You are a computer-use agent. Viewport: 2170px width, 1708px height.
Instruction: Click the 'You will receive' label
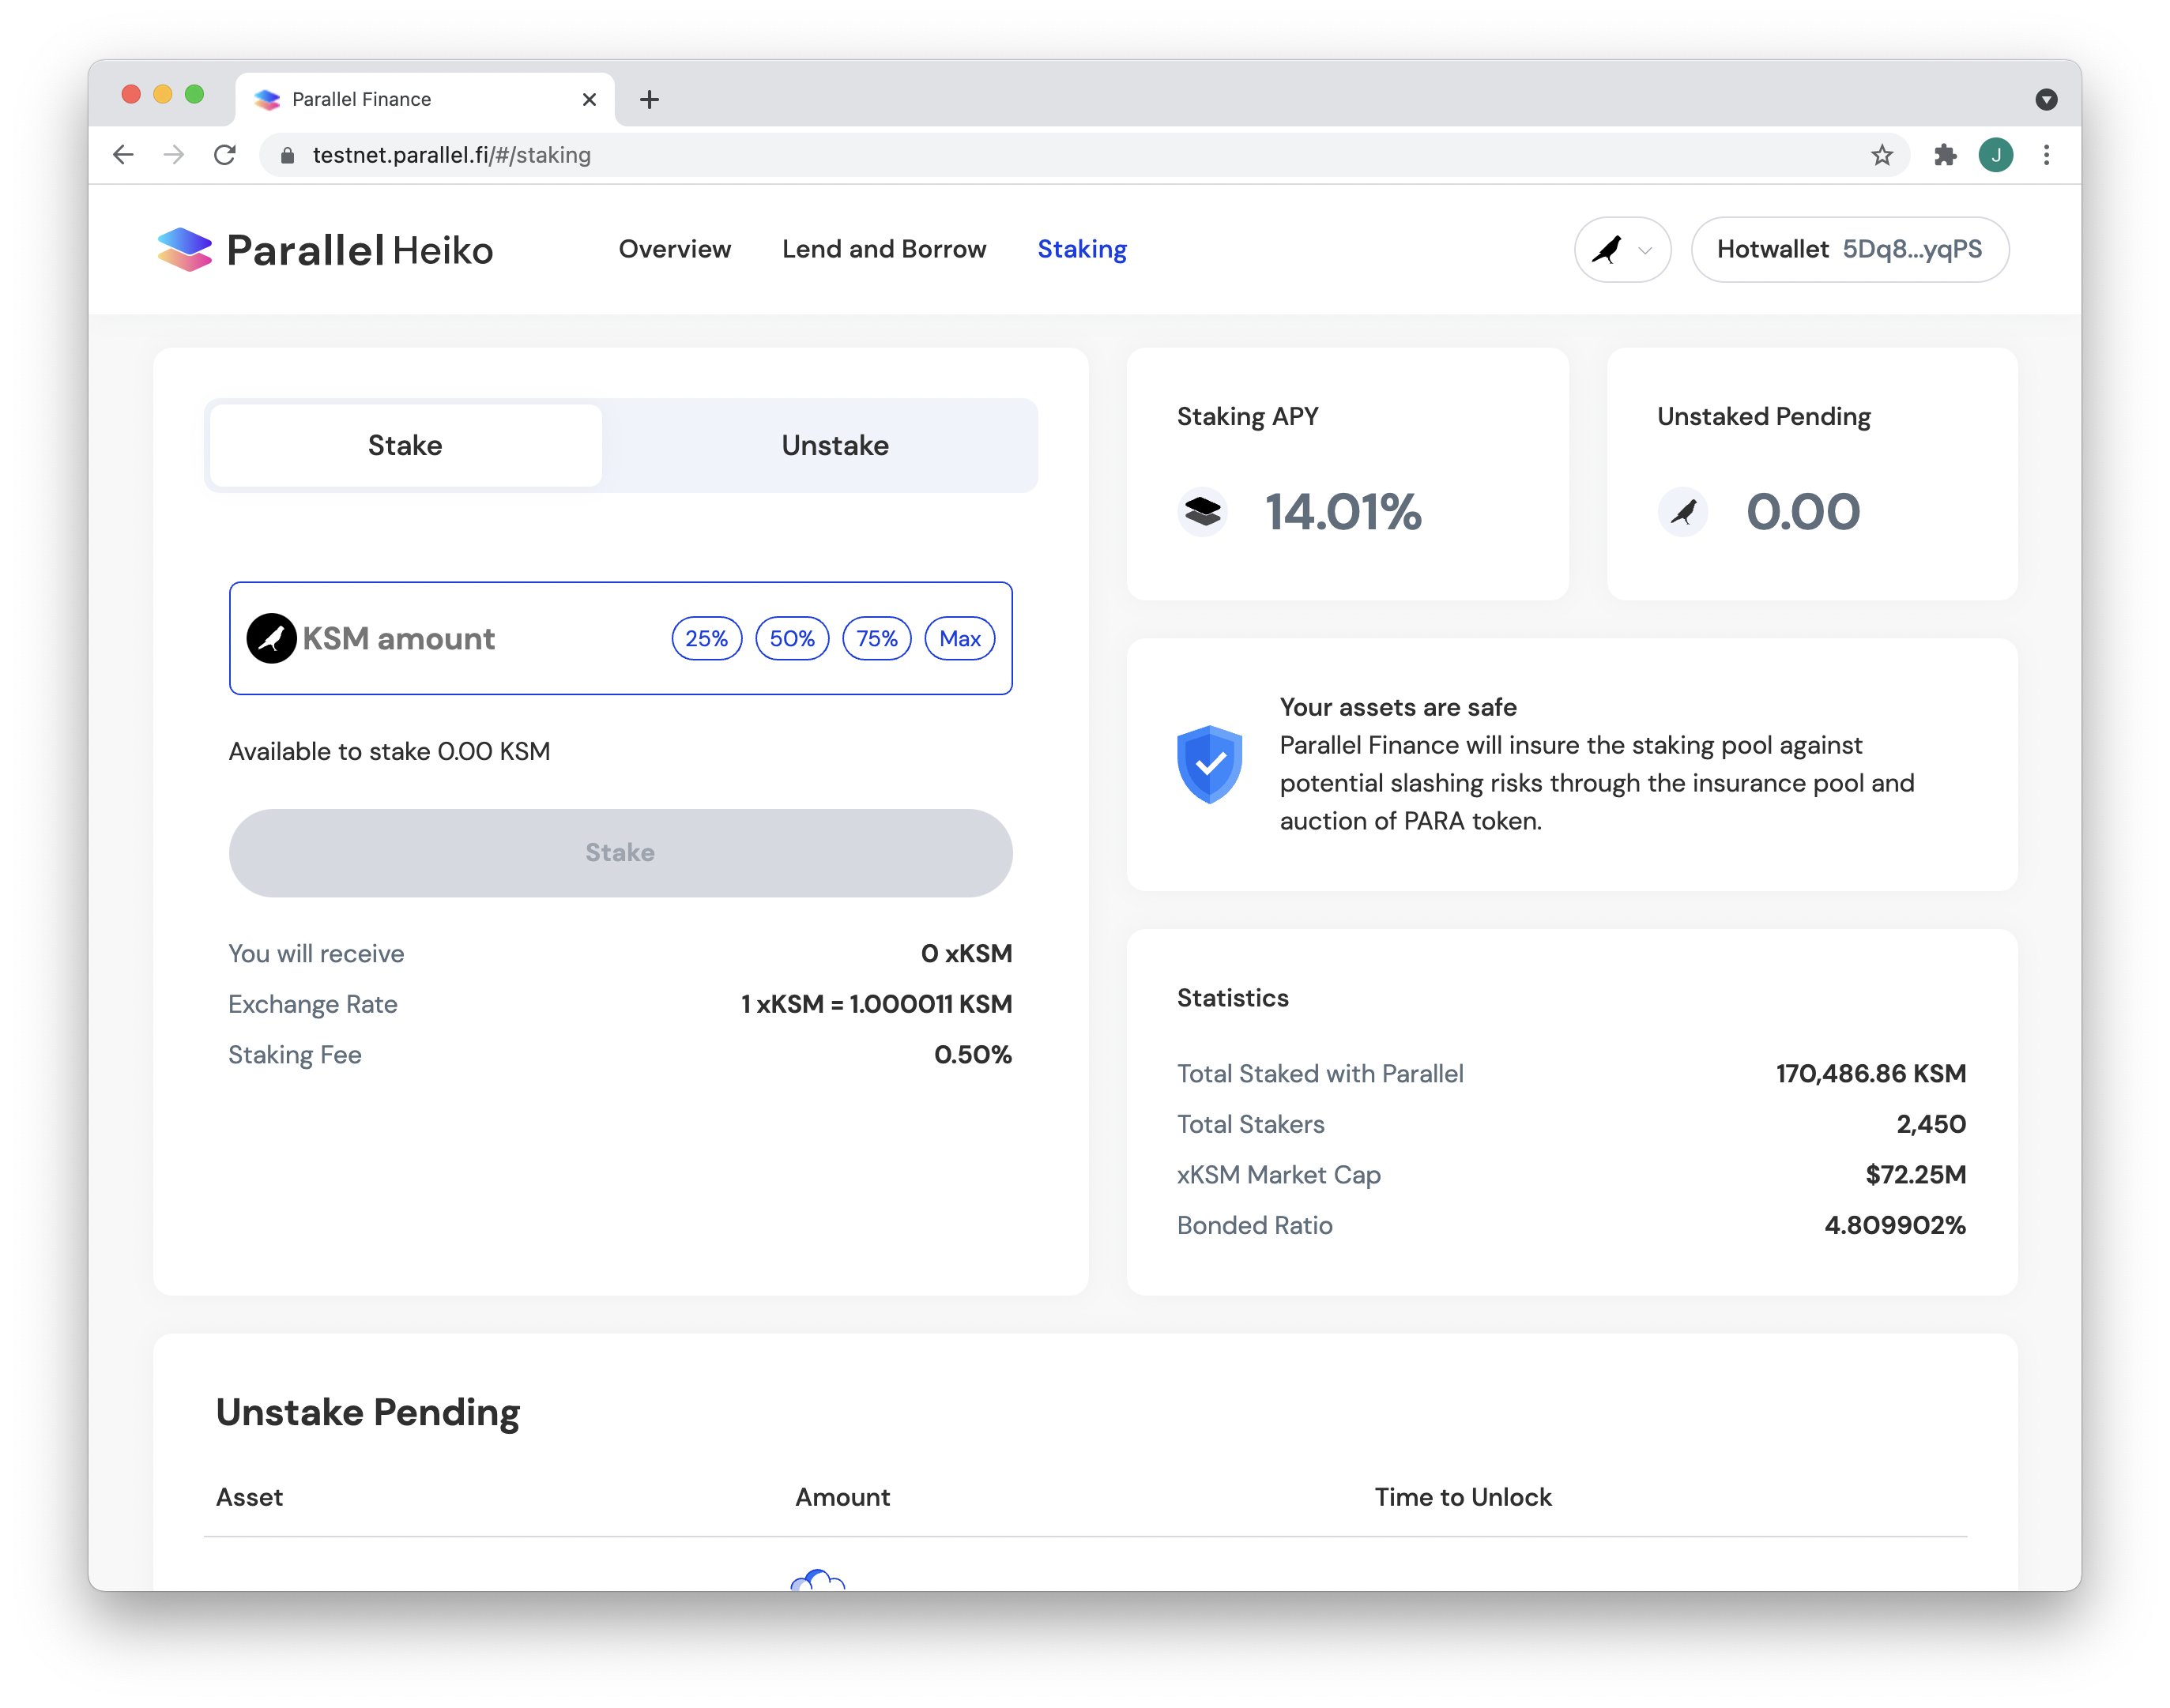tap(316, 953)
